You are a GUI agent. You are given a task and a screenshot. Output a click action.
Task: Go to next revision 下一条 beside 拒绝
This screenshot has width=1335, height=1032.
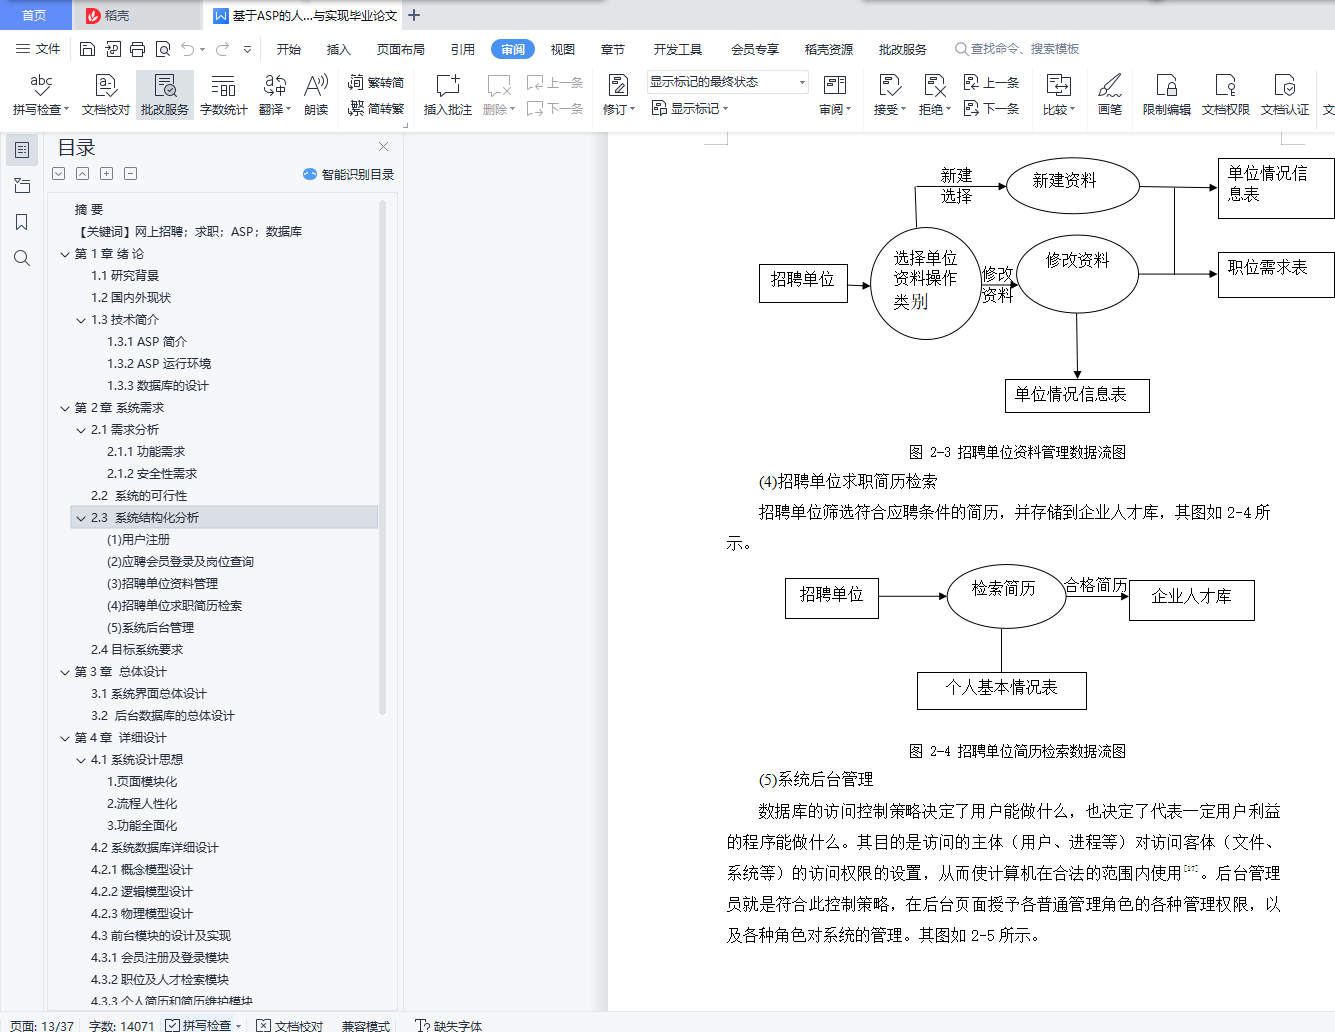991,109
